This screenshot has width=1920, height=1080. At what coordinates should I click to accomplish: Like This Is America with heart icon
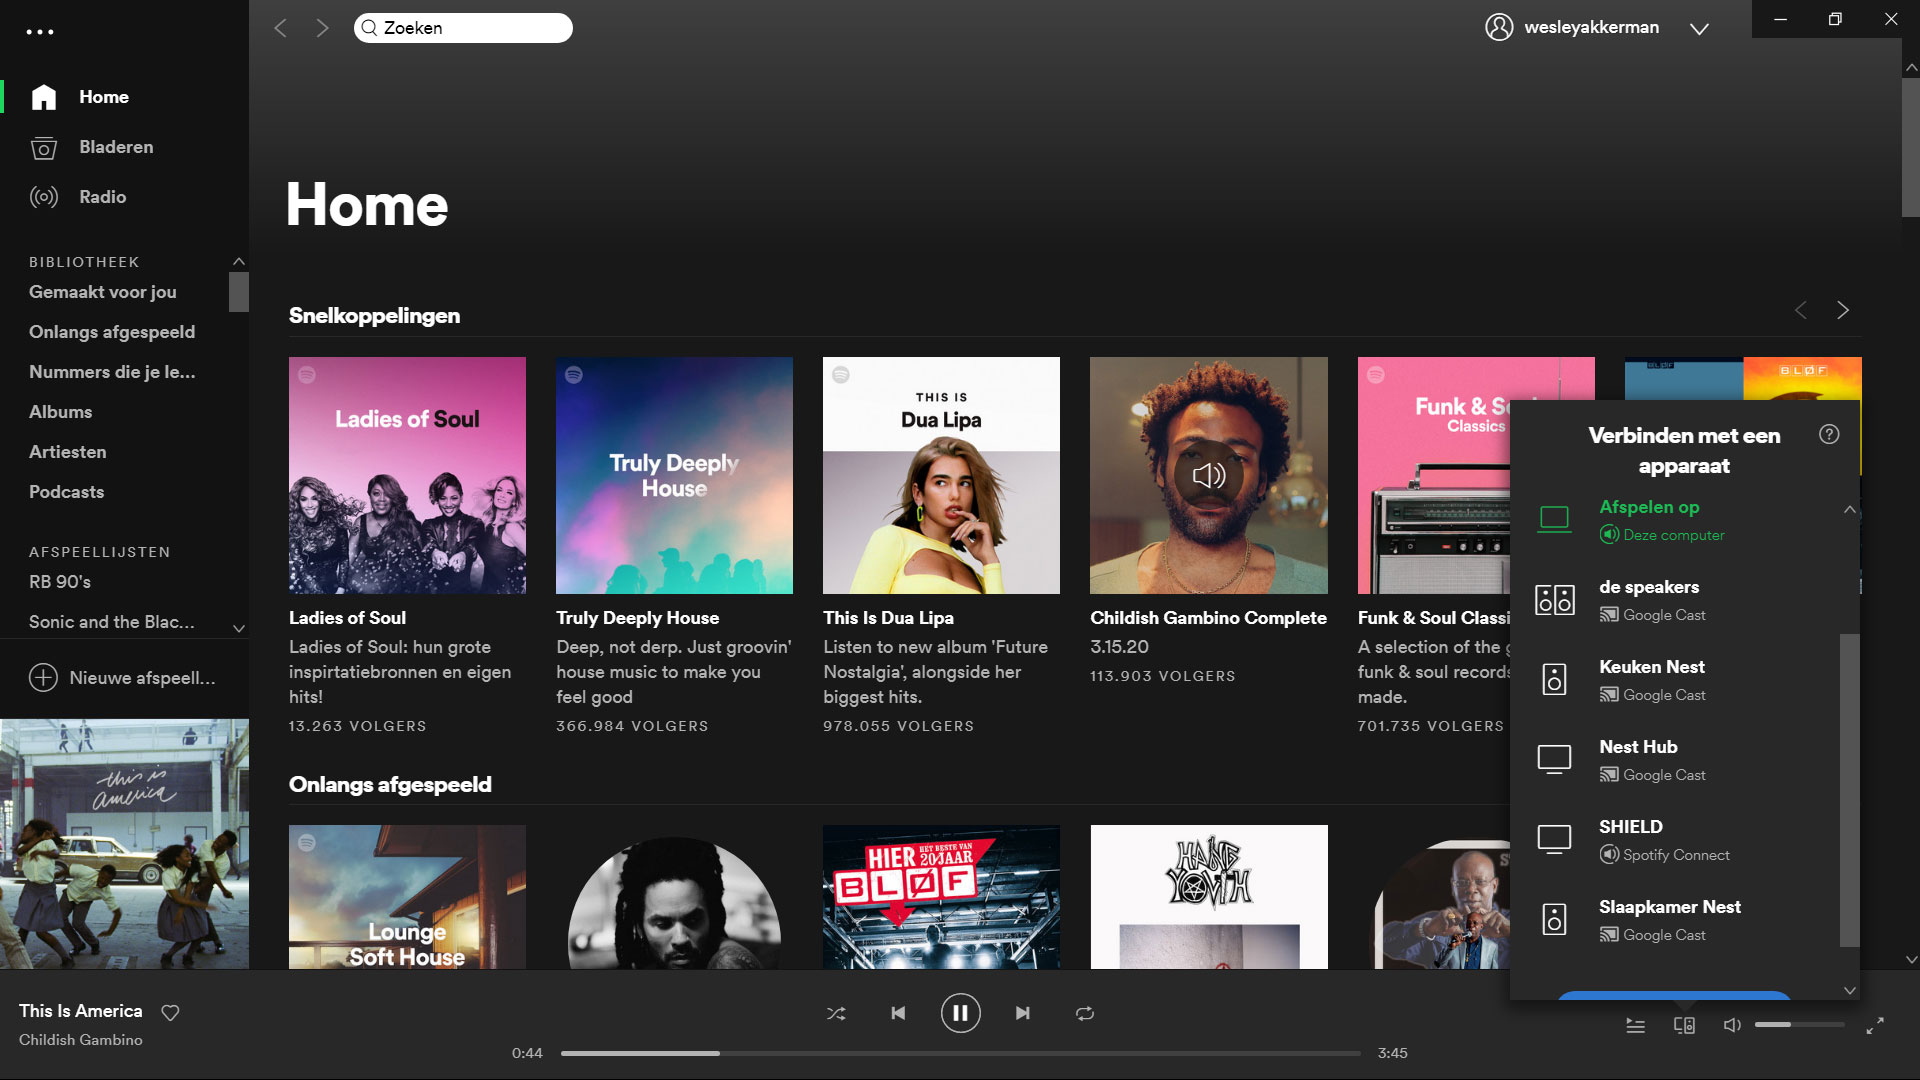coord(170,1012)
